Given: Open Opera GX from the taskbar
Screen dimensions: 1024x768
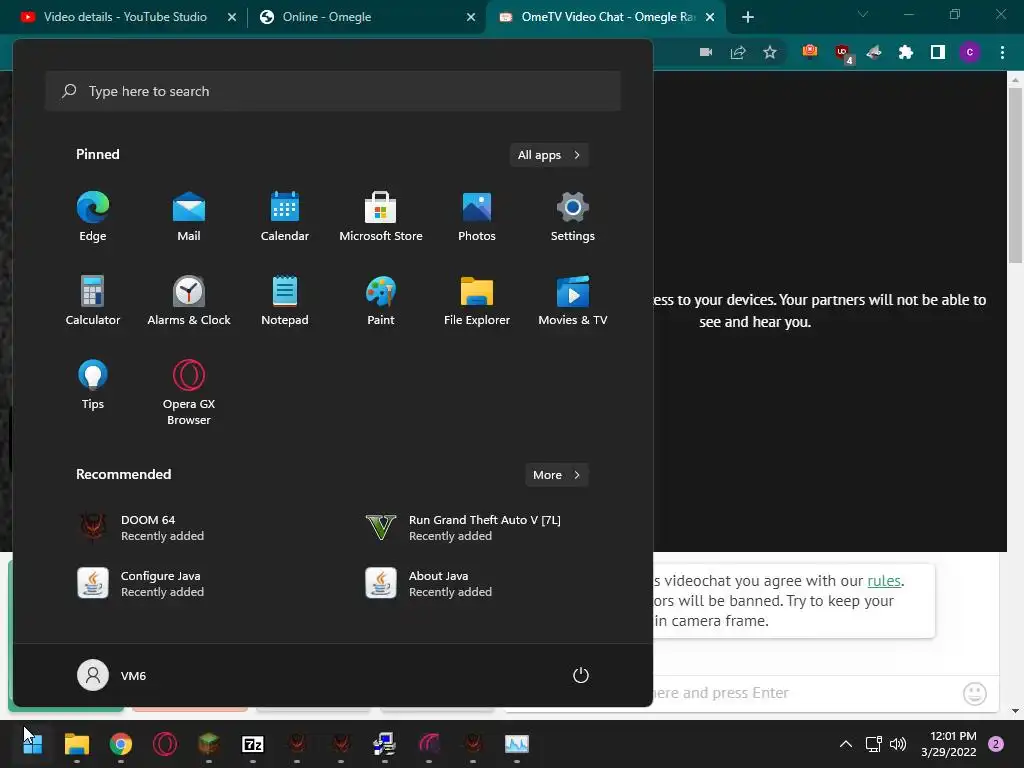Looking at the screenshot, I should pyautogui.click(x=165, y=744).
